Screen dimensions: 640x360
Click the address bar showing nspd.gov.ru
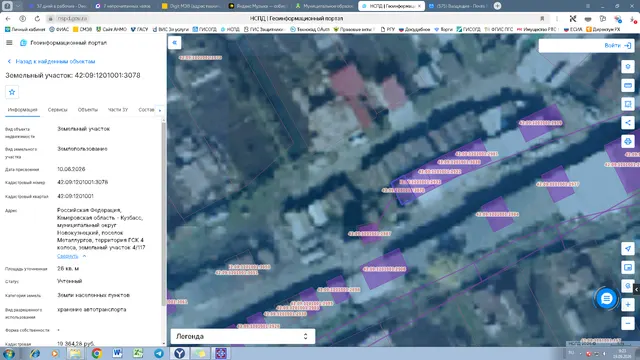click(x=72, y=18)
